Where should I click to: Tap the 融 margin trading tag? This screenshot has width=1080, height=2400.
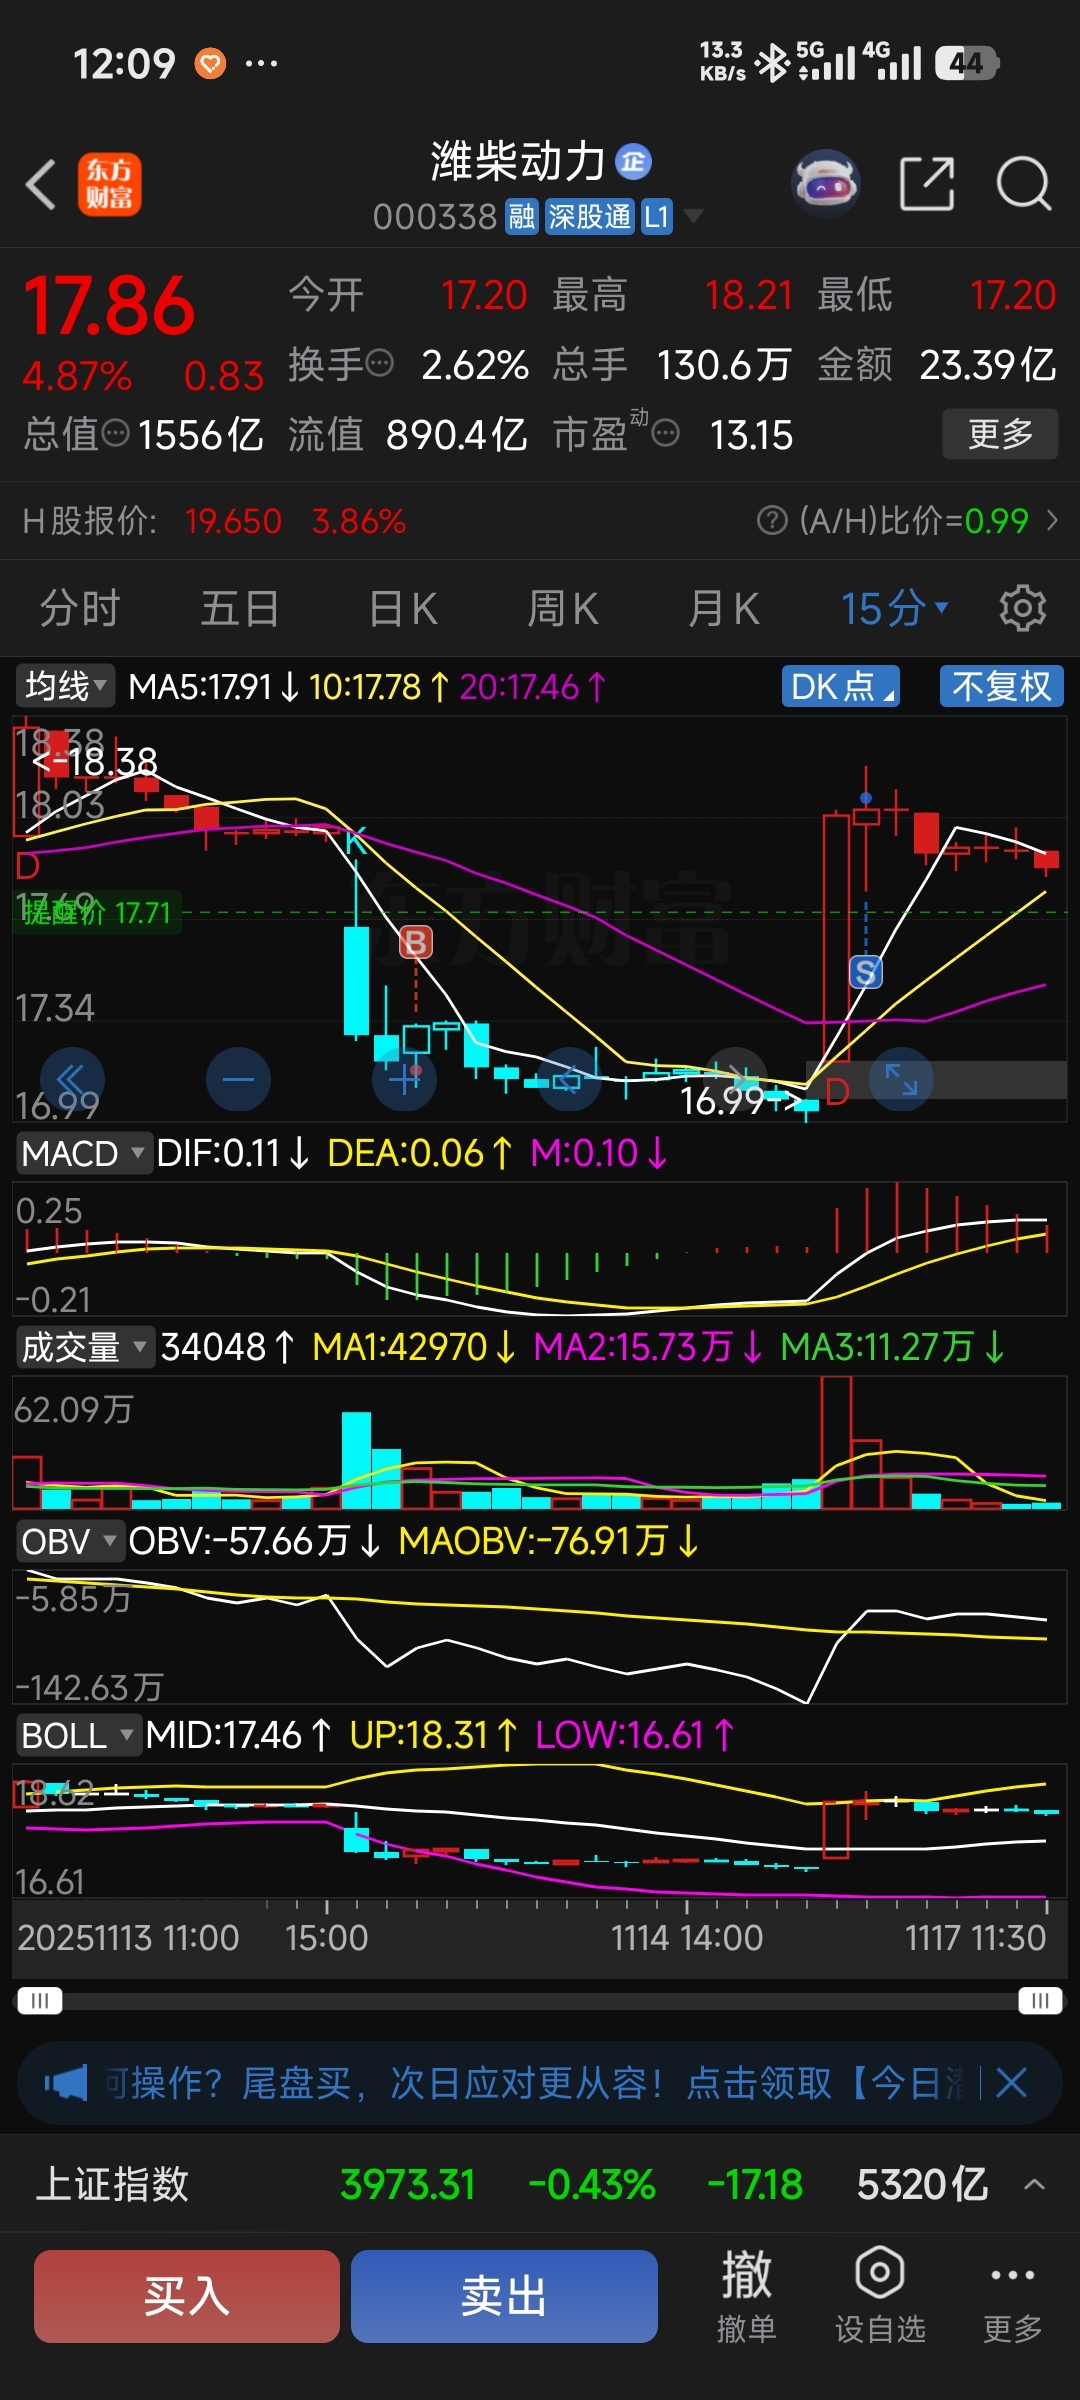pos(522,216)
